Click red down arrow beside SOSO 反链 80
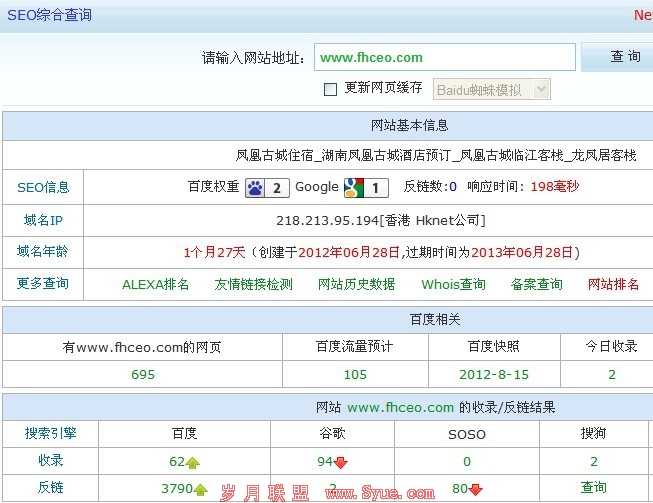This screenshot has height=503, width=653. pyautogui.click(x=476, y=489)
